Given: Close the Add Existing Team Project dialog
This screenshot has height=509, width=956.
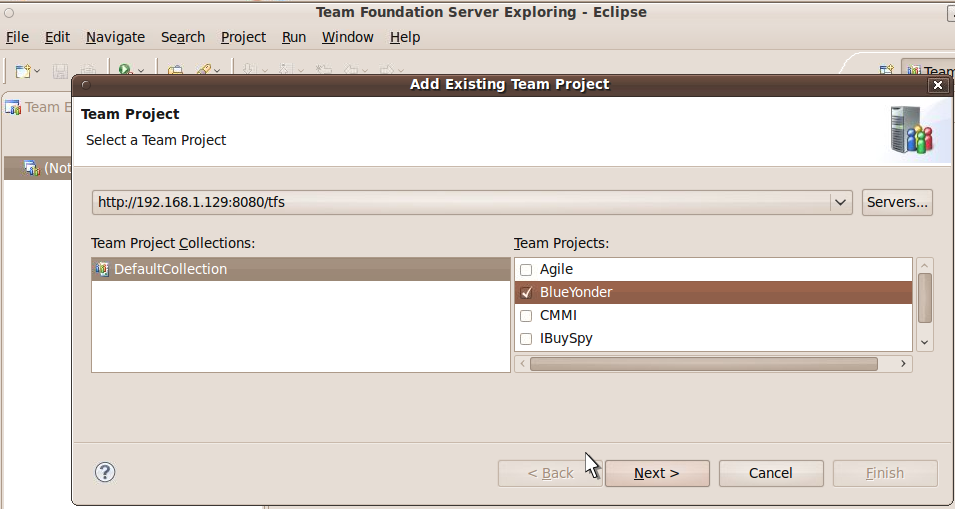Looking at the screenshot, I should coord(938,85).
